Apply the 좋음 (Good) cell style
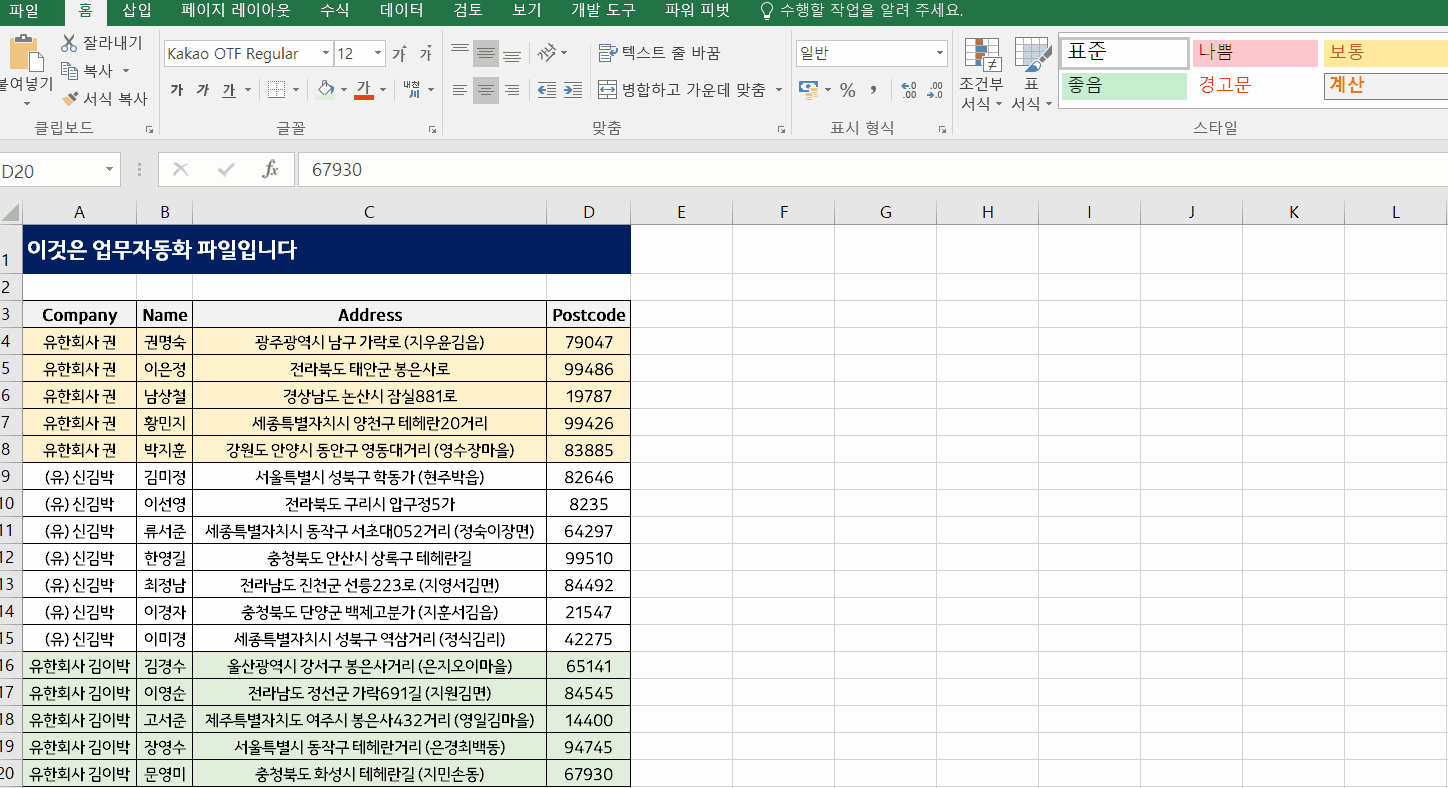1448x788 pixels. (x=1124, y=86)
